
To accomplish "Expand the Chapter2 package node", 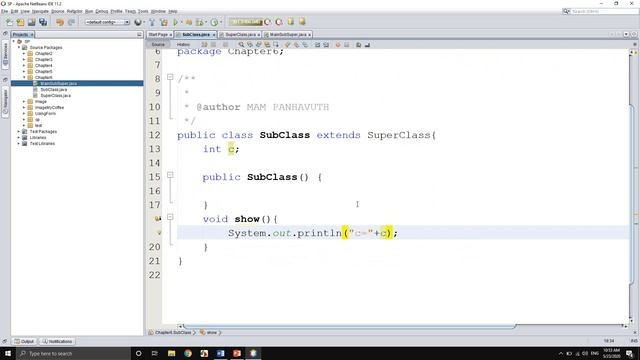I will pos(24,53).
